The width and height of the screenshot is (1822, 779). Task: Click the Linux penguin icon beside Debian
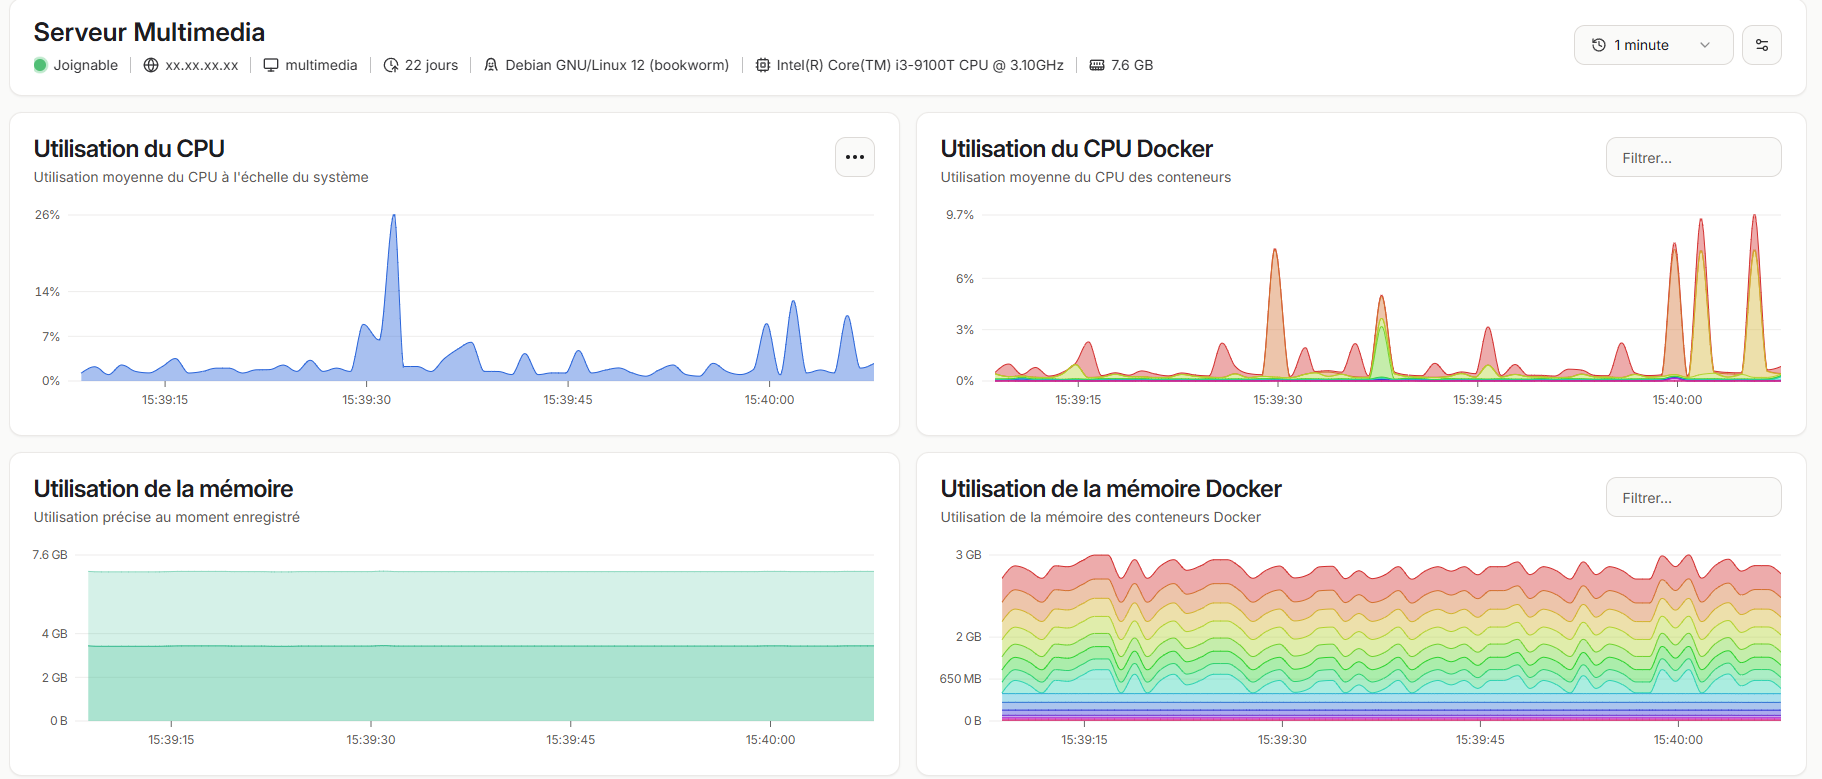[491, 65]
